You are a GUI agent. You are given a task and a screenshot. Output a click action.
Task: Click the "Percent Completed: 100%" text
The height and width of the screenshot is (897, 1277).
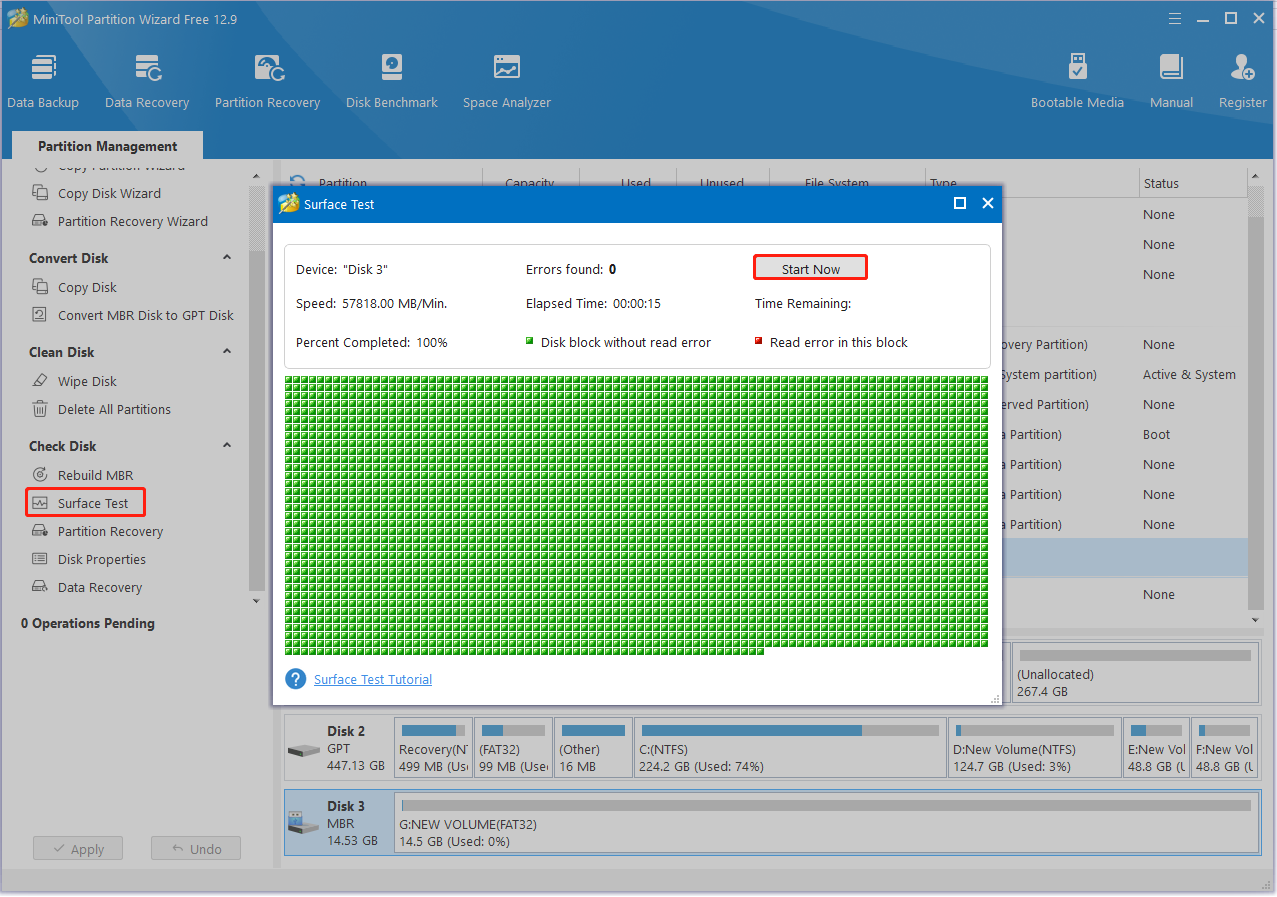[x=372, y=342]
